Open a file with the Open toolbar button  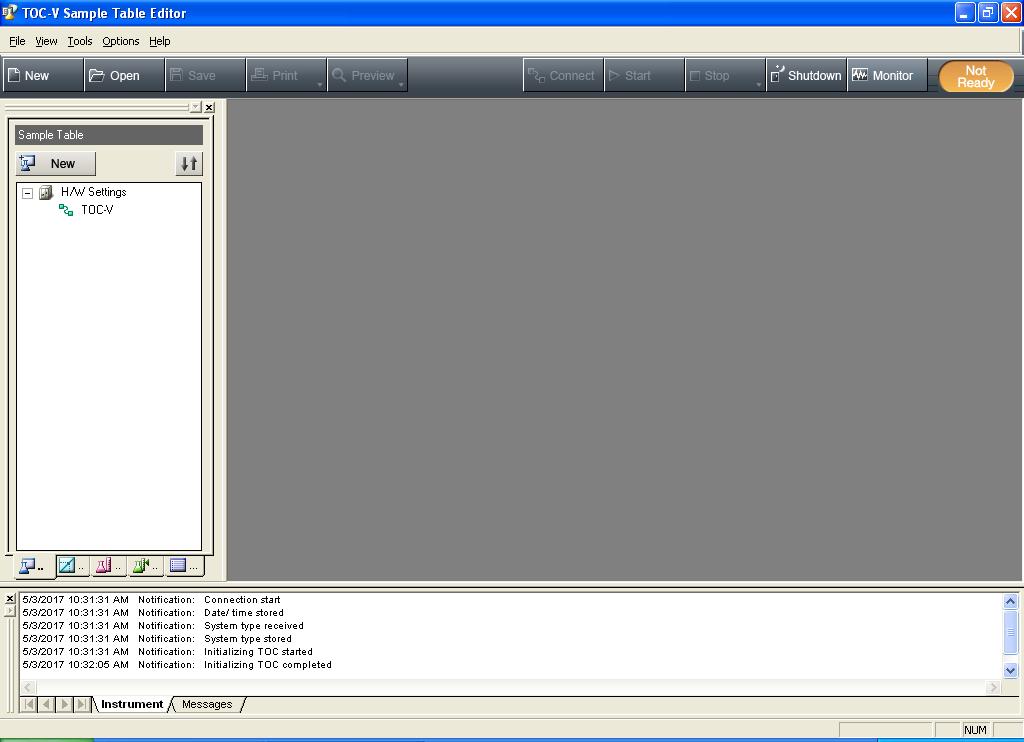click(x=124, y=75)
